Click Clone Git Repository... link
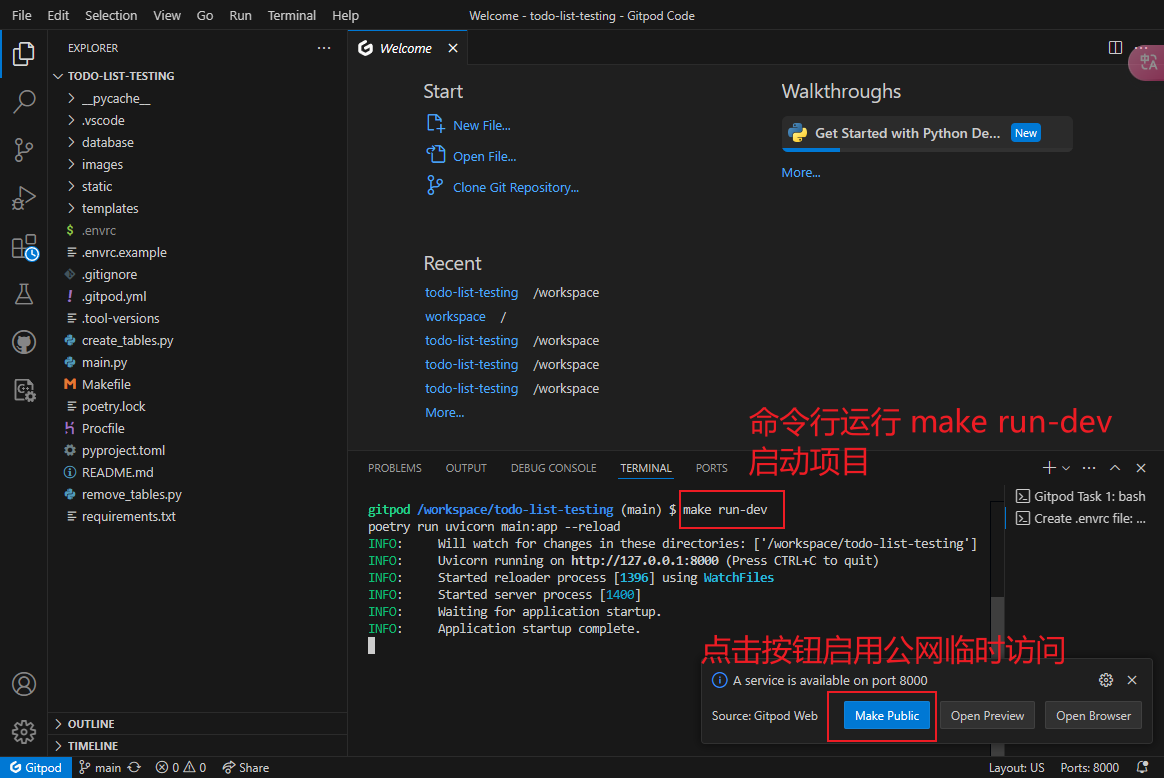This screenshot has height=778, width=1164. pos(516,188)
